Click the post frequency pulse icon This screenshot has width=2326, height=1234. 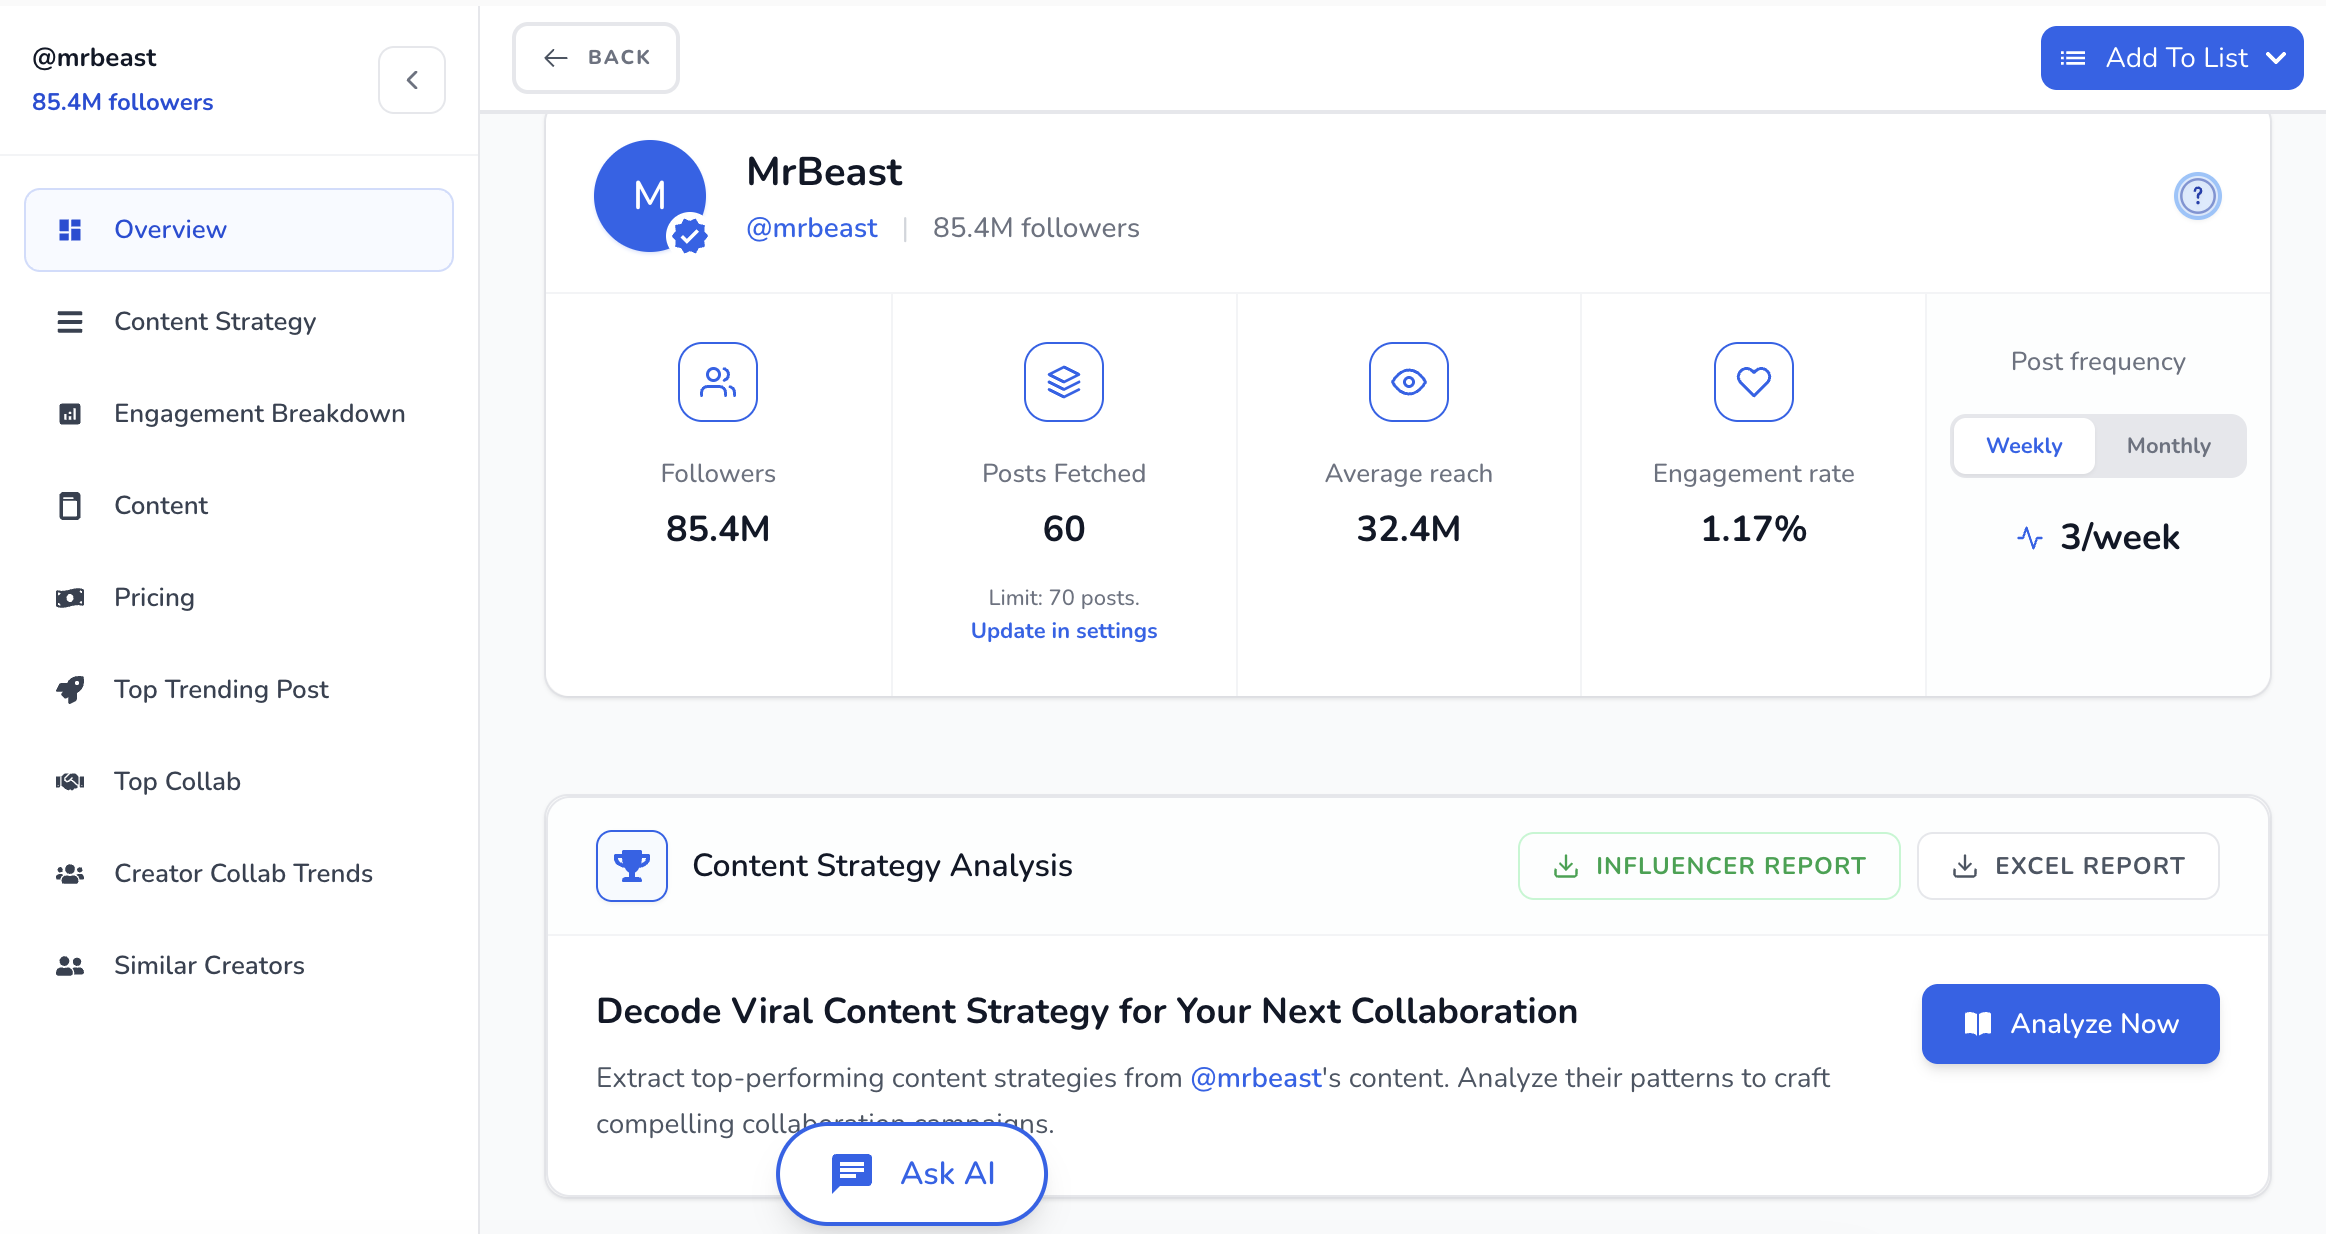2030,538
